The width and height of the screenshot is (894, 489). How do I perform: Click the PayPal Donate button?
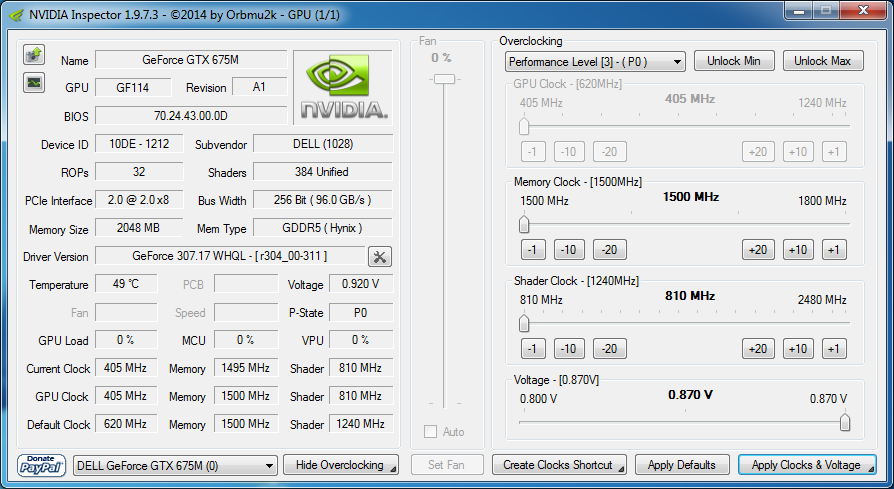click(x=41, y=465)
